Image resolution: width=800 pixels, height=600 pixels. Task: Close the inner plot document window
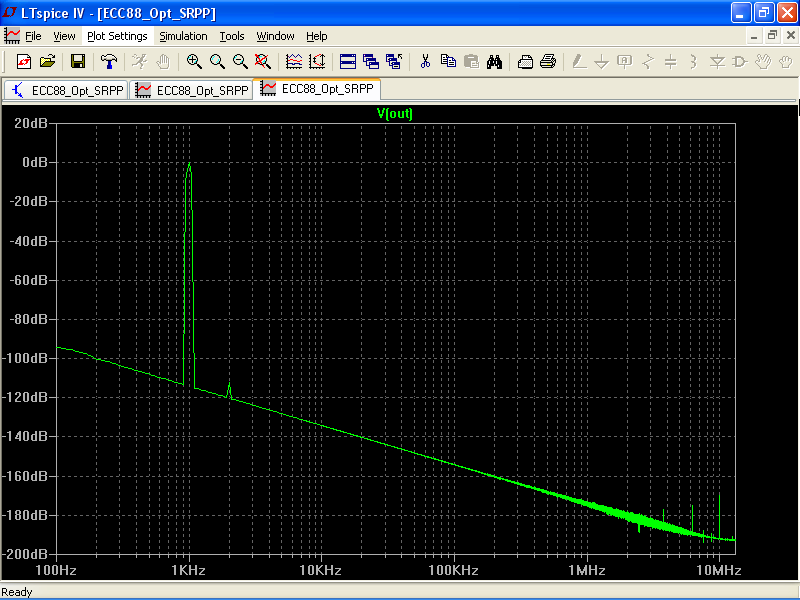click(x=791, y=36)
